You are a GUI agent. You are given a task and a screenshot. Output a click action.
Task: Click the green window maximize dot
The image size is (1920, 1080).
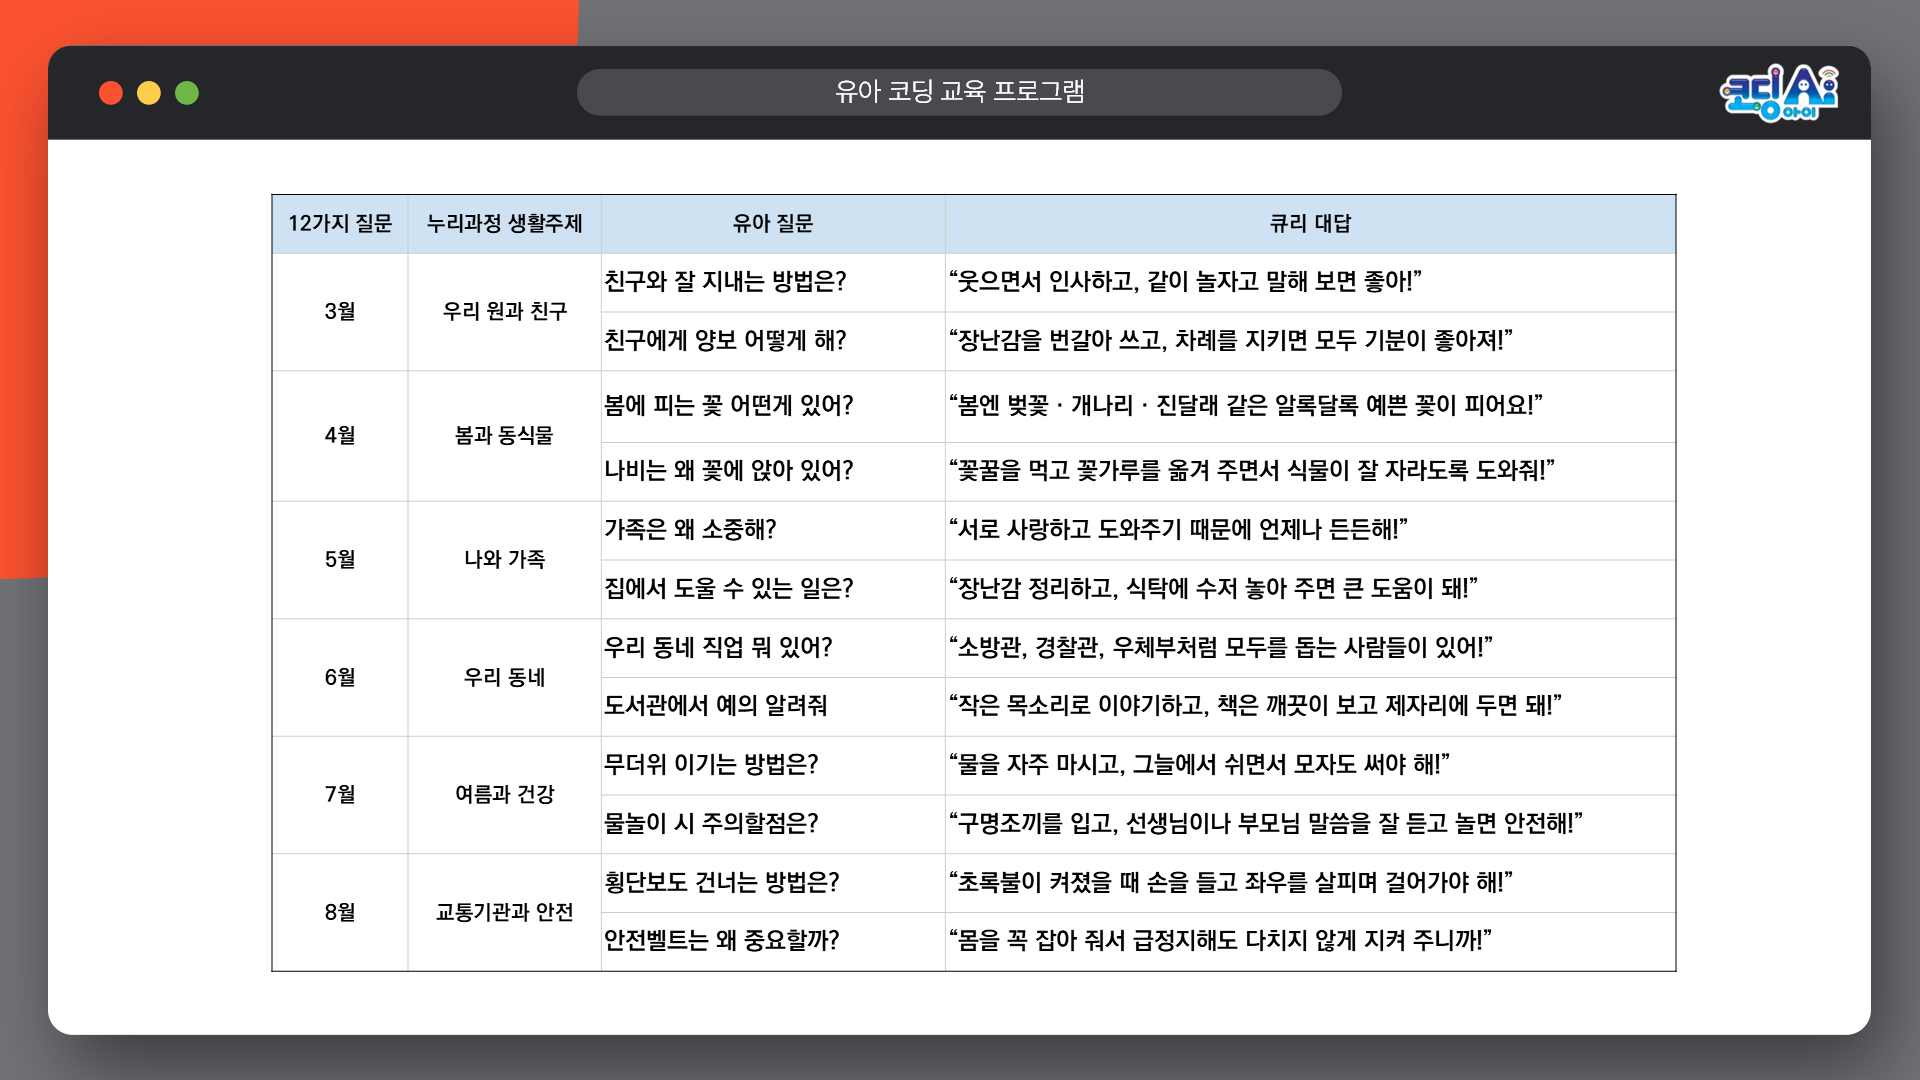tap(187, 93)
